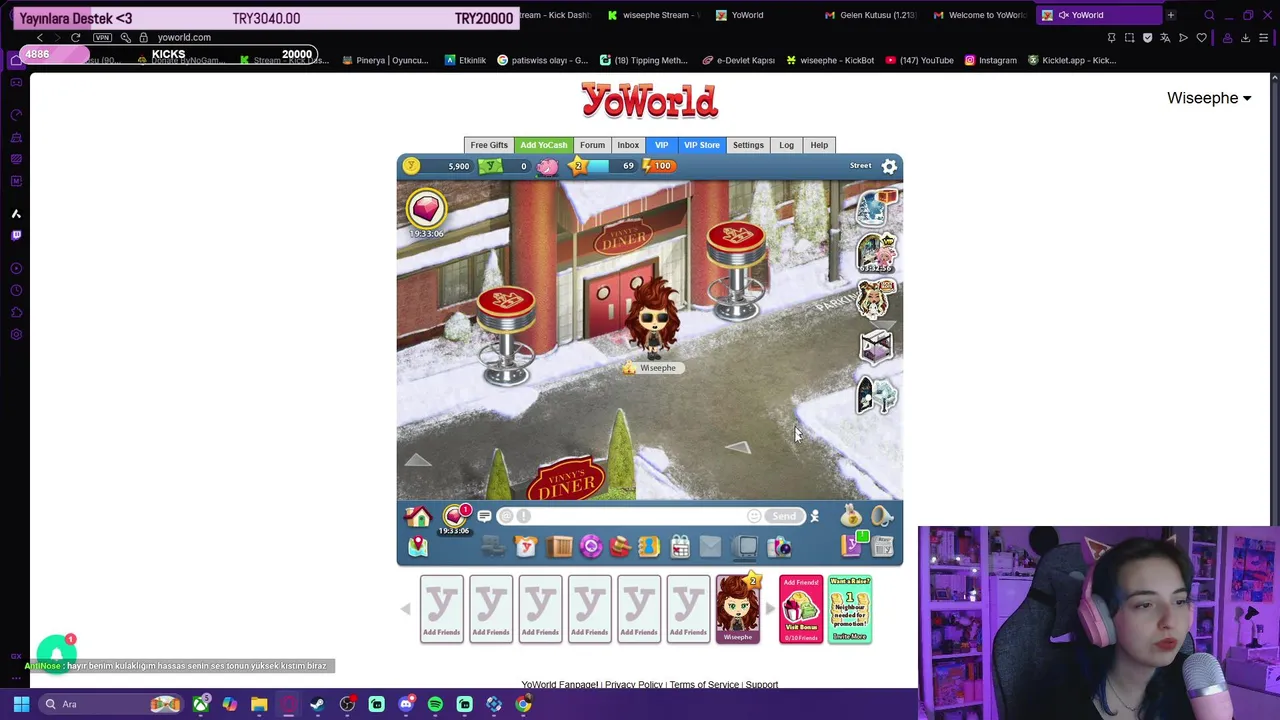Show next friends with right arrow
1280x720 pixels.
click(x=769, y=609)
